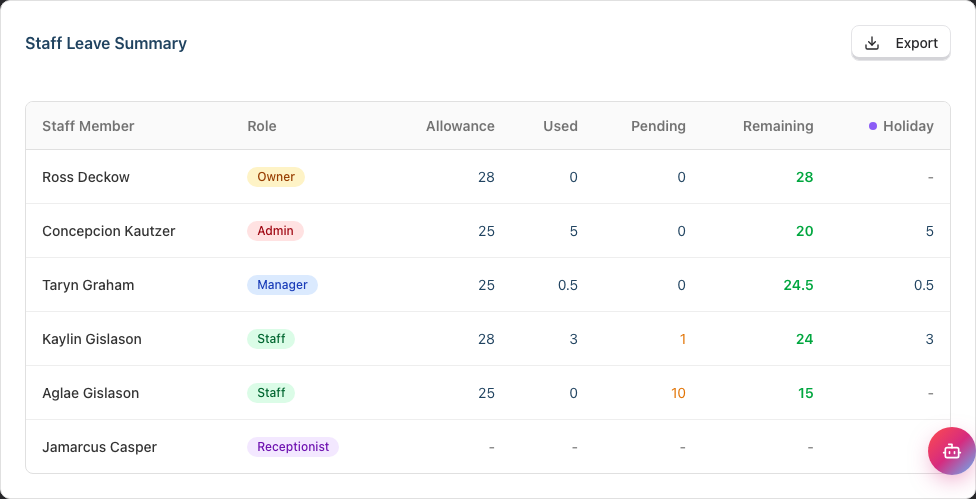Select the Allowance column header
Screen dimensions: 976x499
(460, 126)
